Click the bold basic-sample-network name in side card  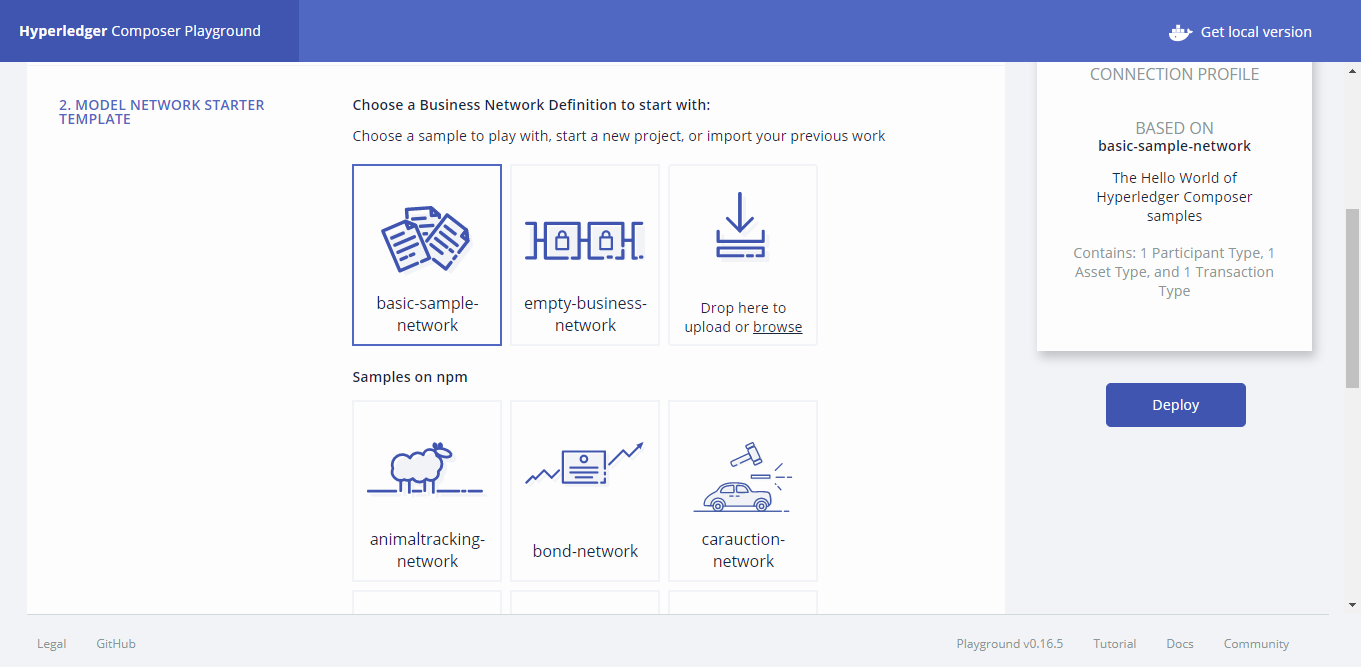pos(1174,146)
